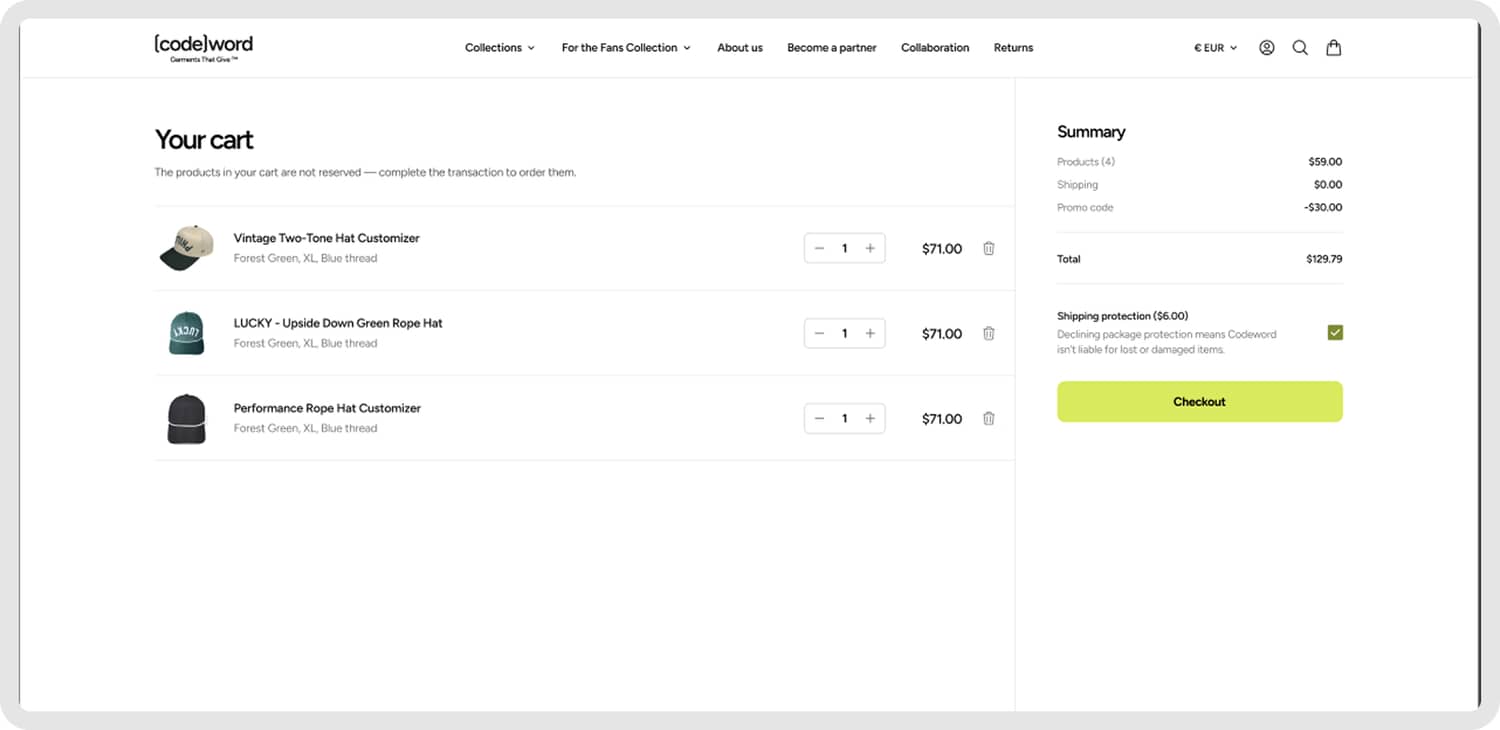Screen dimensions: 1500x730
Task: Open Performance Rope Hat Customizer product link
Action: click(327, 408)
